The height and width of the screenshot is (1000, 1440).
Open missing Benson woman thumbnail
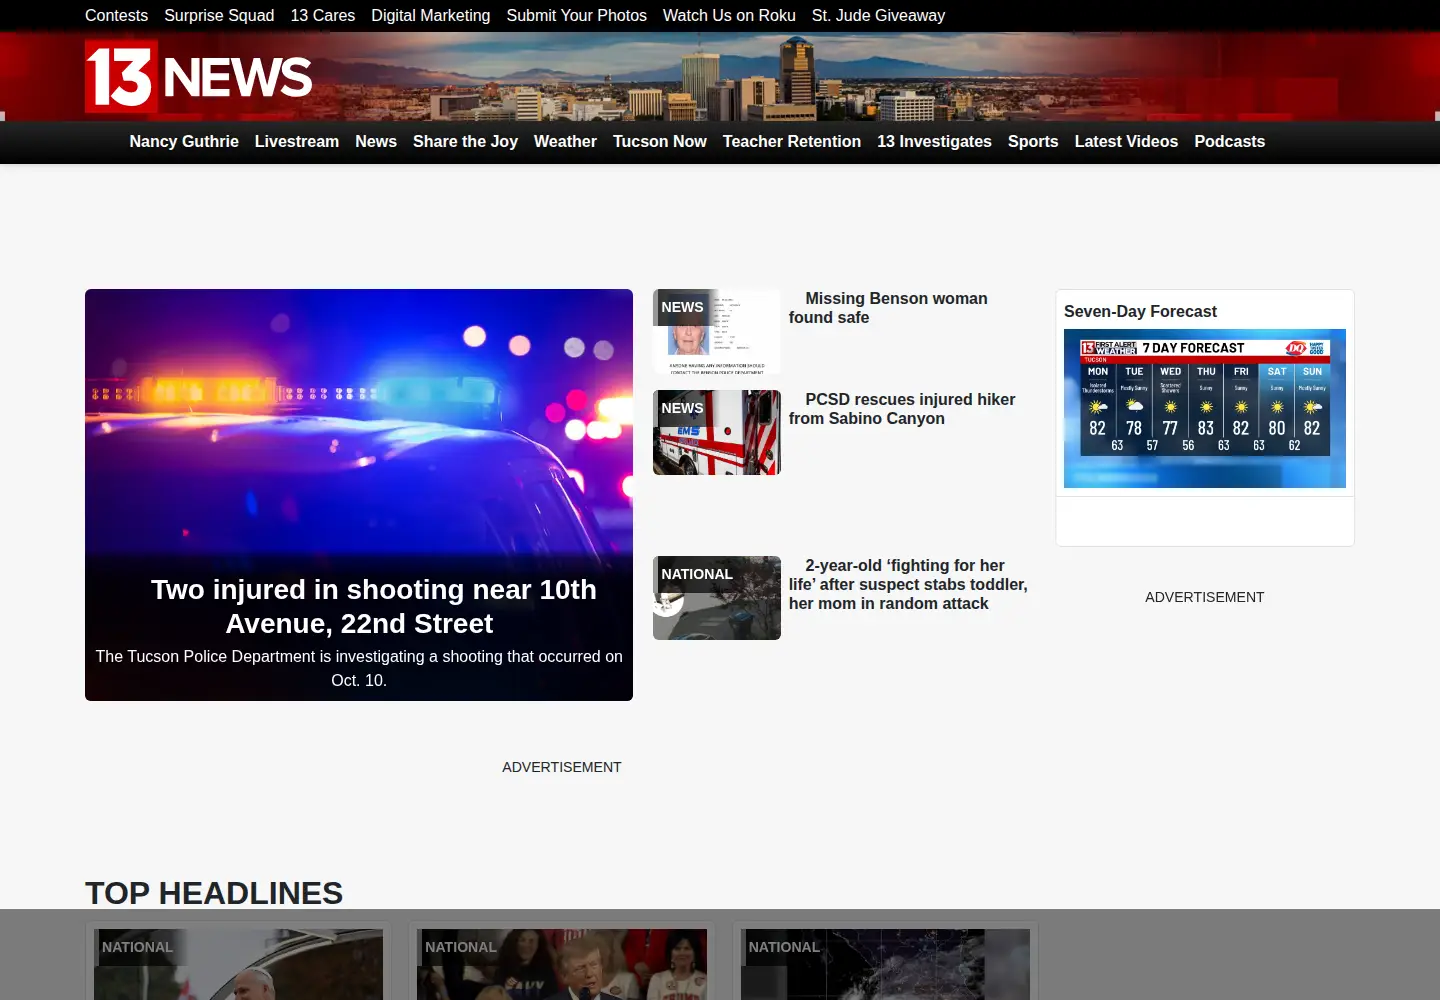tap(717, 332)
